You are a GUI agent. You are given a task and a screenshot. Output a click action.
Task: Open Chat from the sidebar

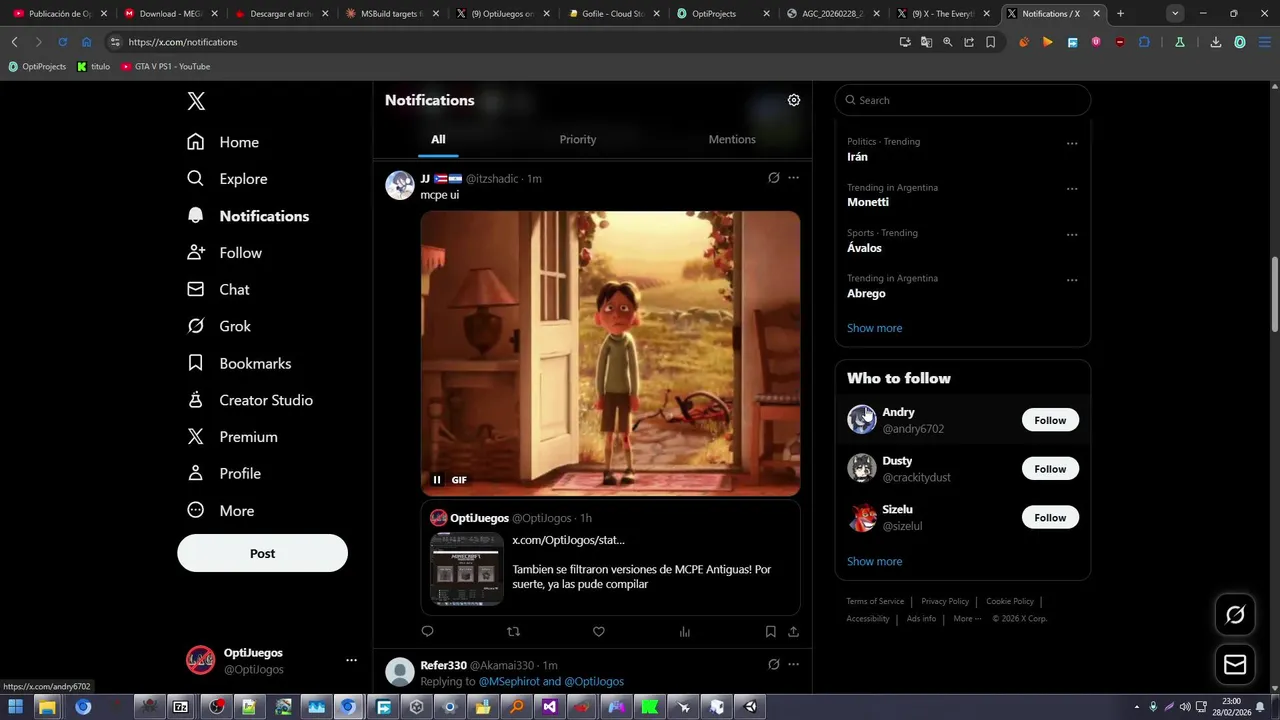[x=218, y=289]
